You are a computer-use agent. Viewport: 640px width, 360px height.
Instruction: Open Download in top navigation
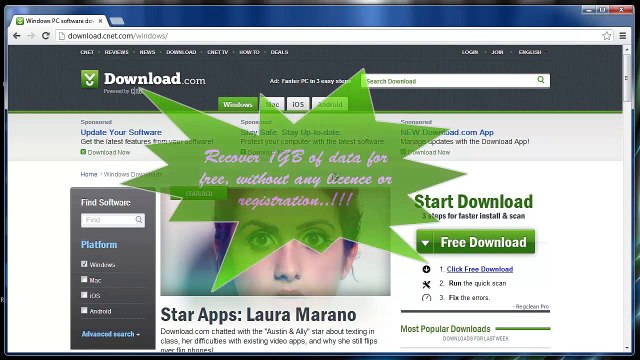click(x=181, y=52)
